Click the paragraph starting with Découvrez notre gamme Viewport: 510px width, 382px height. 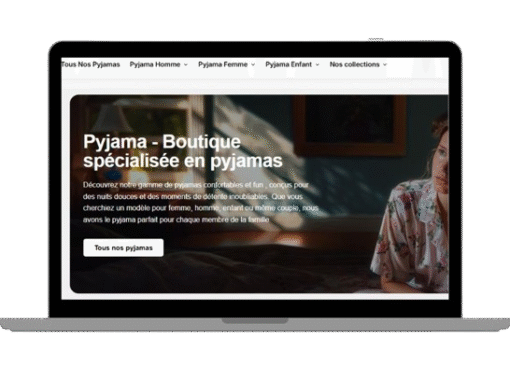tap(201, 202)
